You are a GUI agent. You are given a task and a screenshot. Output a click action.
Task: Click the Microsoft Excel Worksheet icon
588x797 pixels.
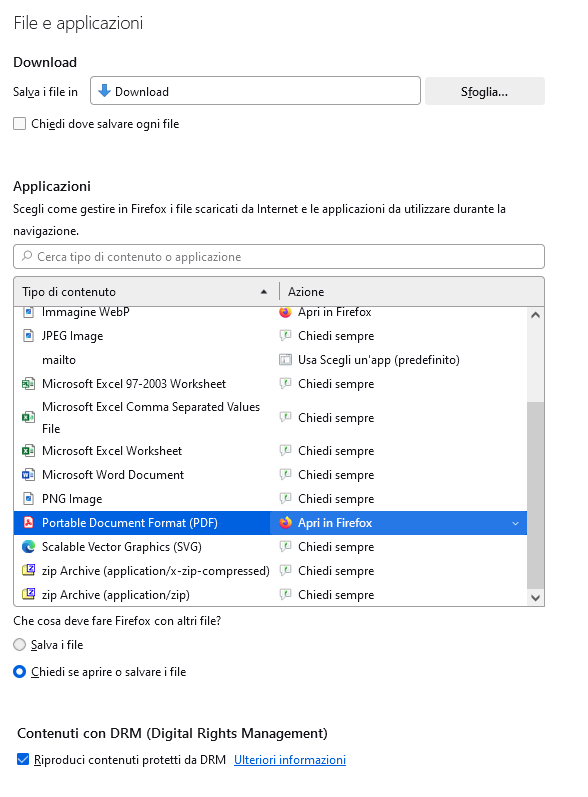[28, 451]
